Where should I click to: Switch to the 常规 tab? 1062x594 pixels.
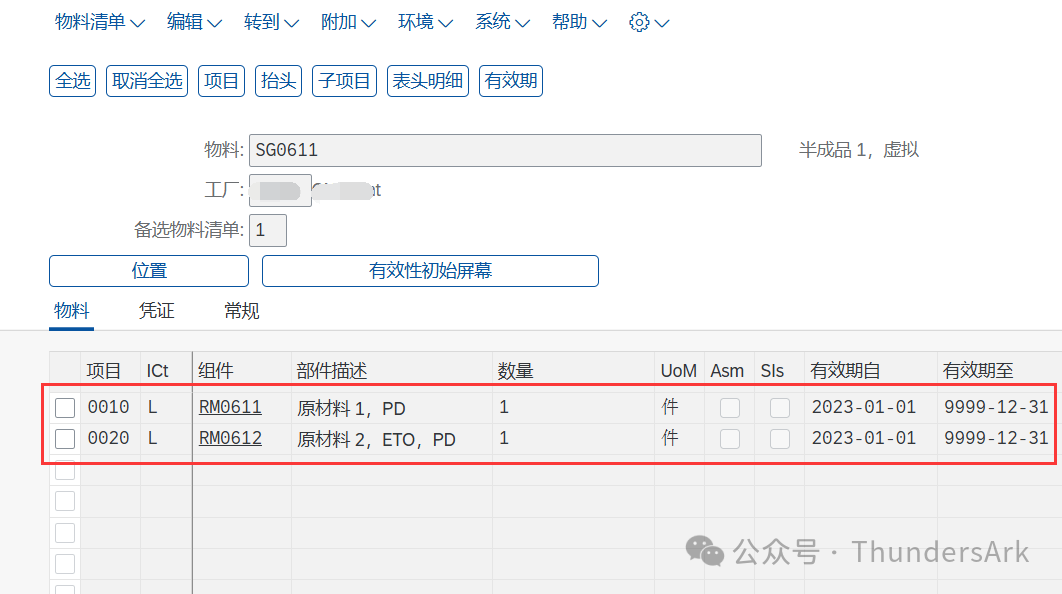(x=242, y=311)
